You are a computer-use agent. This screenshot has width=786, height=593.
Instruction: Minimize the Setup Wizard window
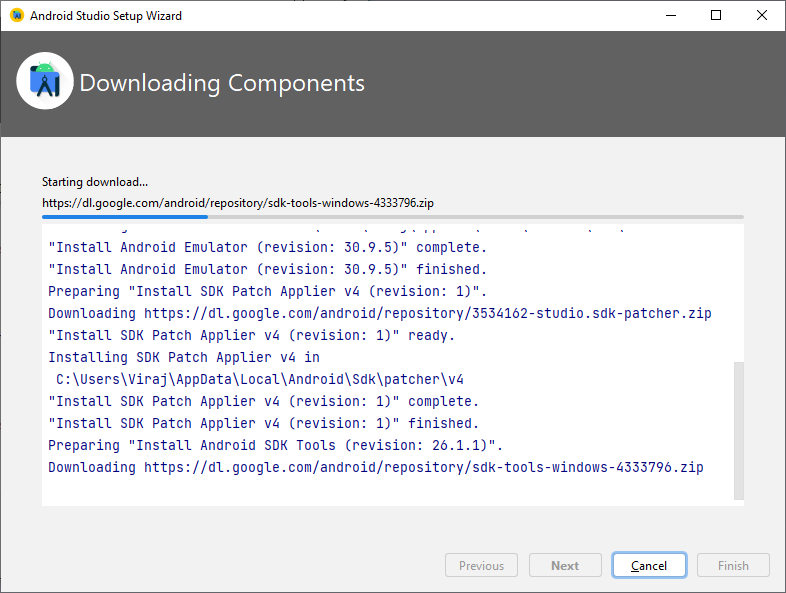(x=671, y=16)
